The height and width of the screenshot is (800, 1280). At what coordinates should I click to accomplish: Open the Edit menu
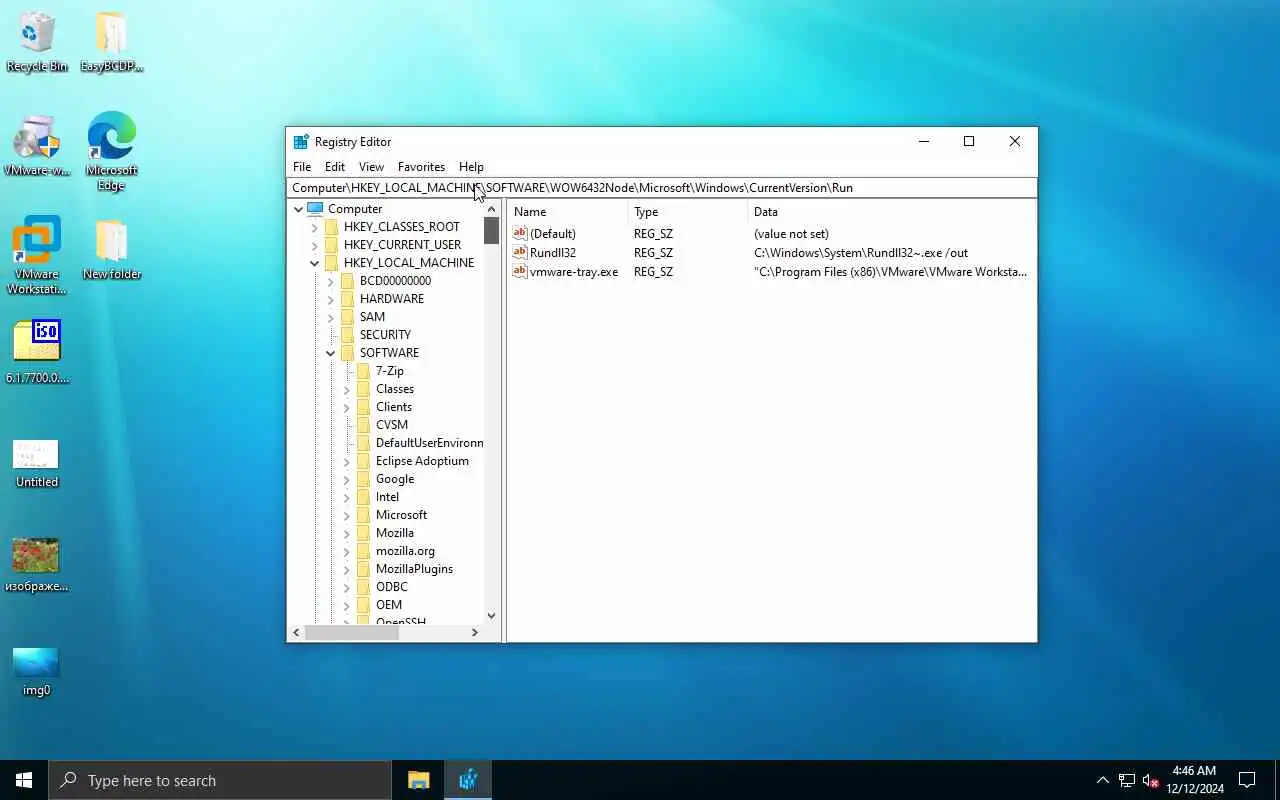(335, 167)
